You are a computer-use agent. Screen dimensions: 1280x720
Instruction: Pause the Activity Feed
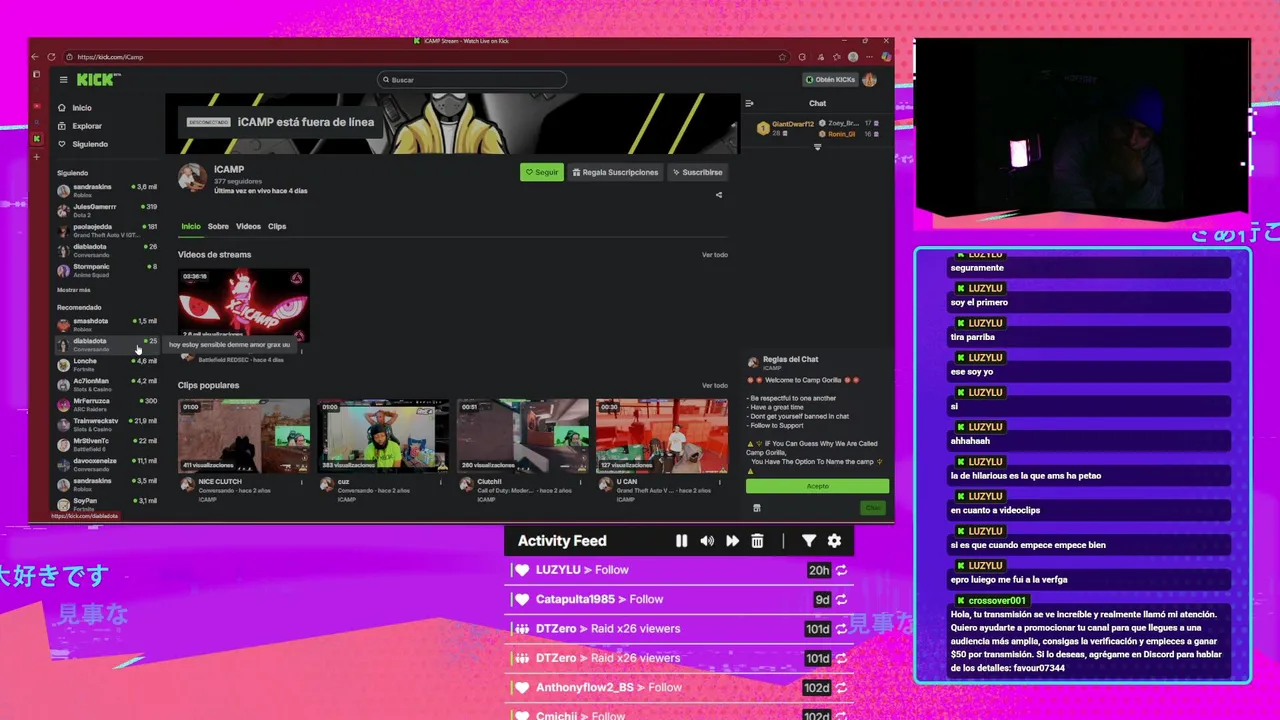point(681,541)
